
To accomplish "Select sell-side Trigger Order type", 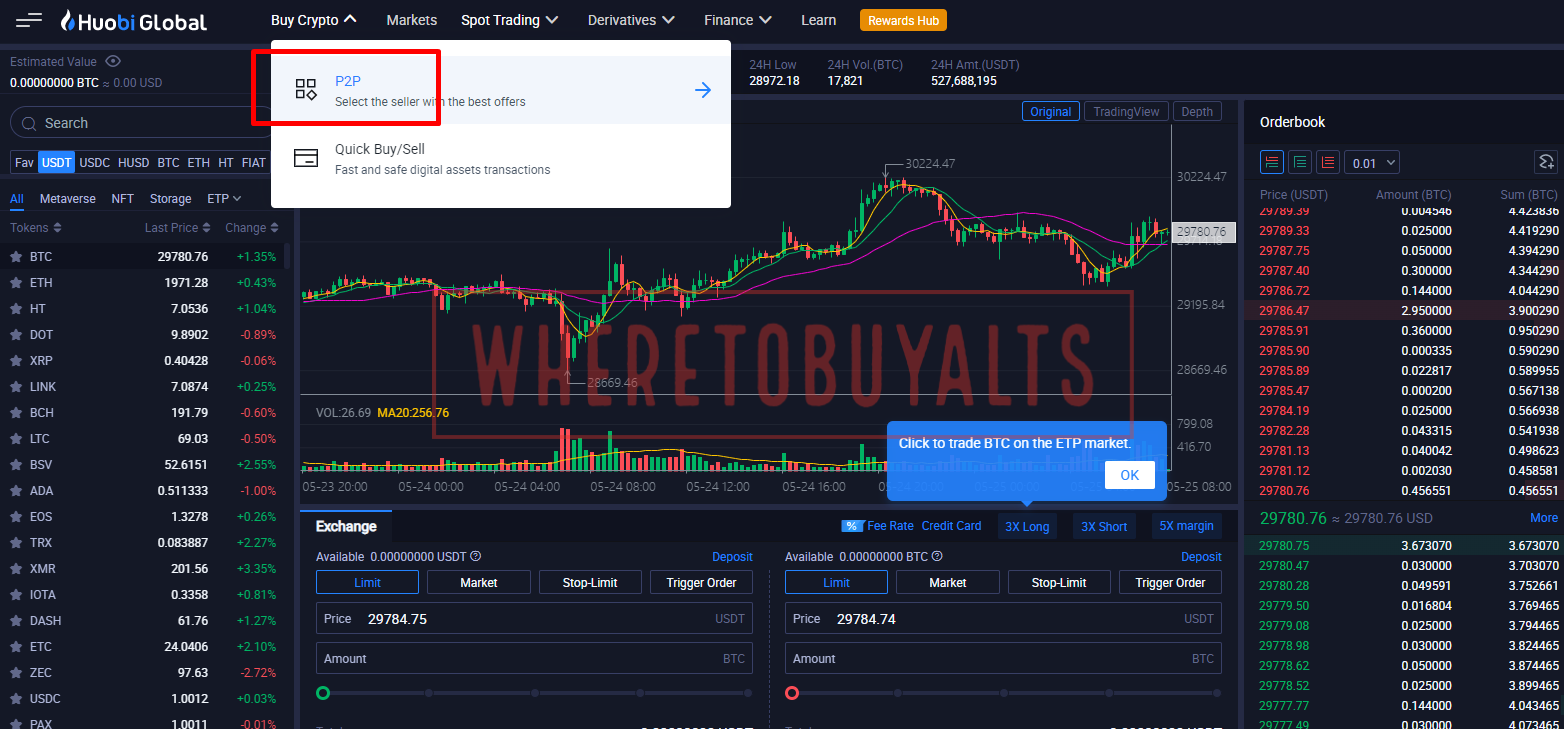I will coord(1170,582).
